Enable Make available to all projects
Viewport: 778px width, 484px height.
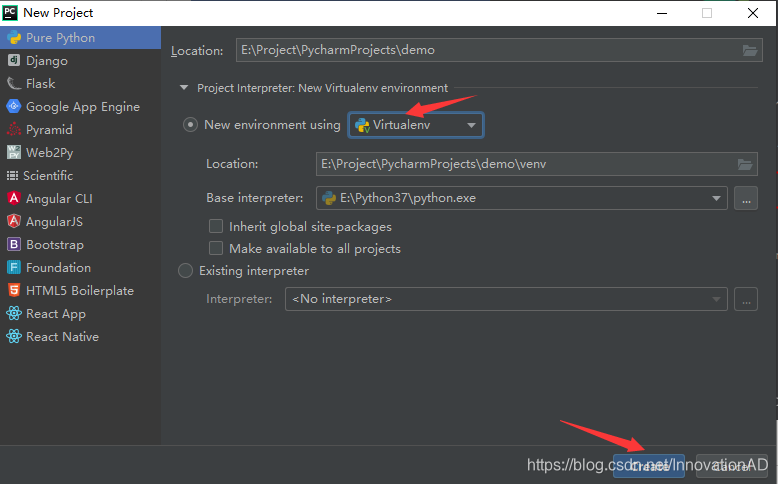216,248
